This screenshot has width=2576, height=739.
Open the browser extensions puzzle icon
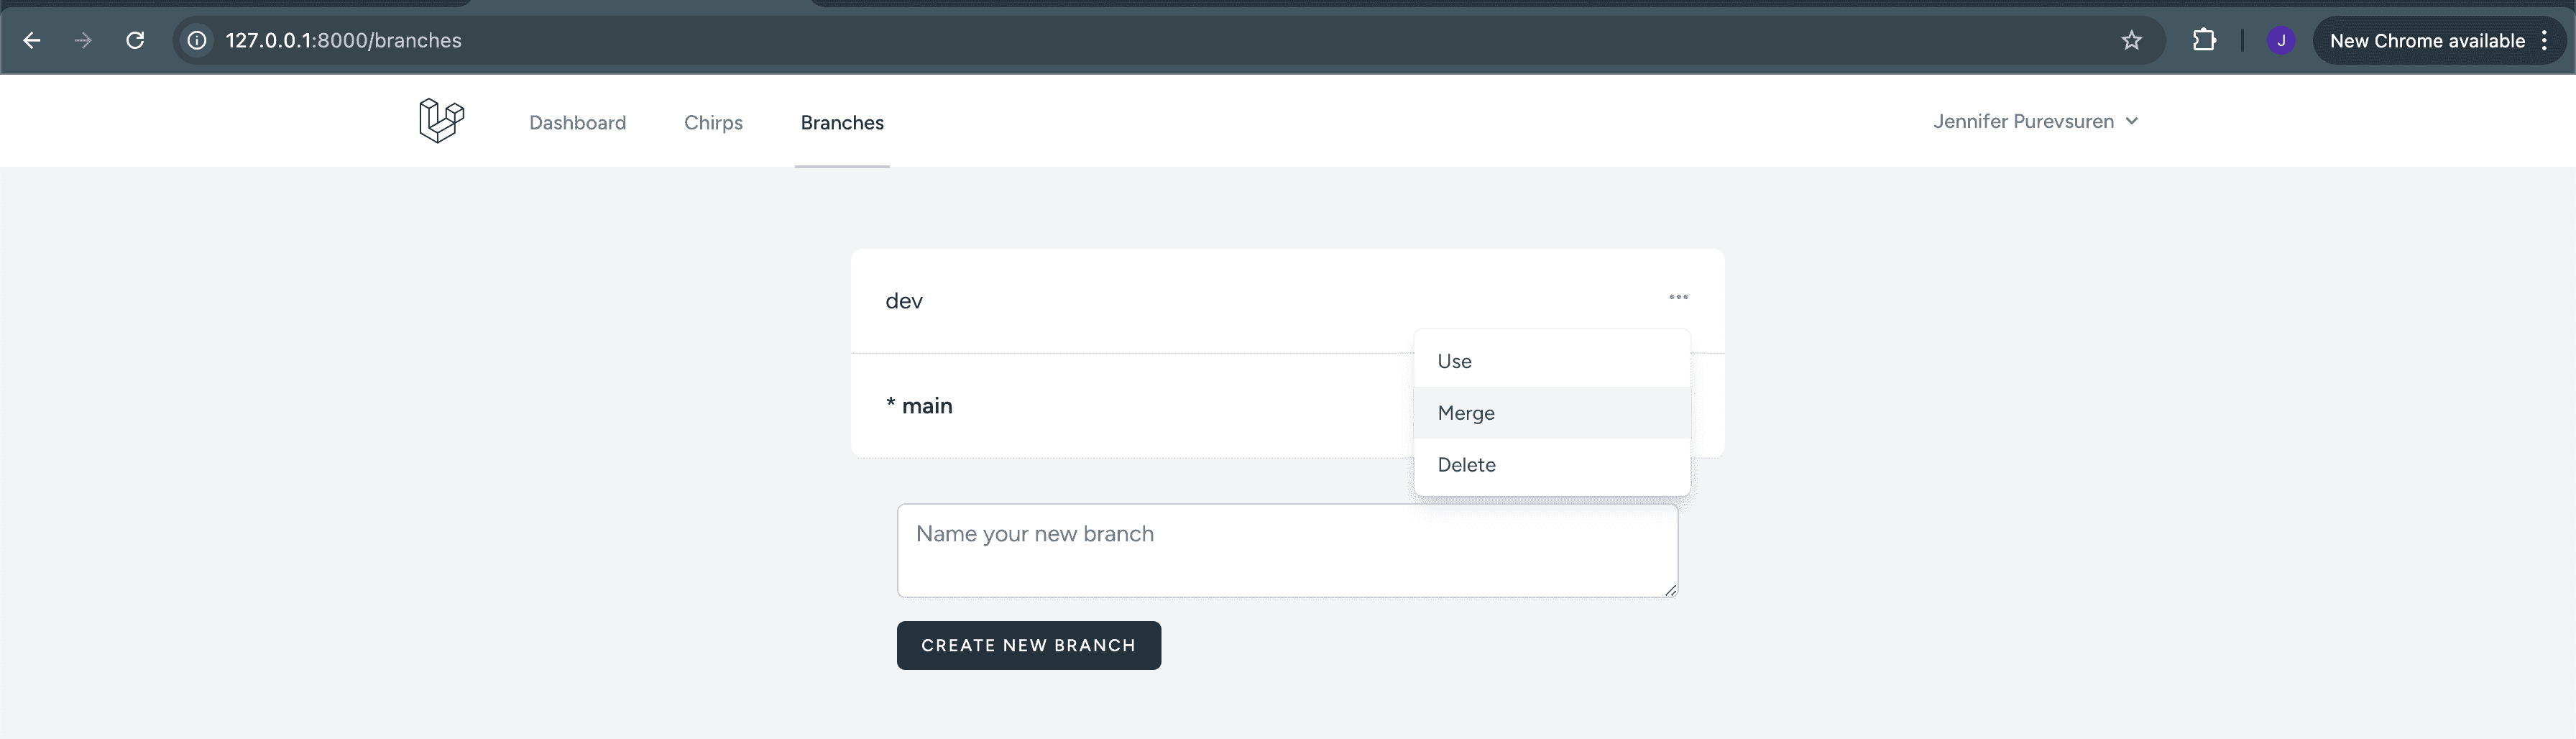point(2204,41)
